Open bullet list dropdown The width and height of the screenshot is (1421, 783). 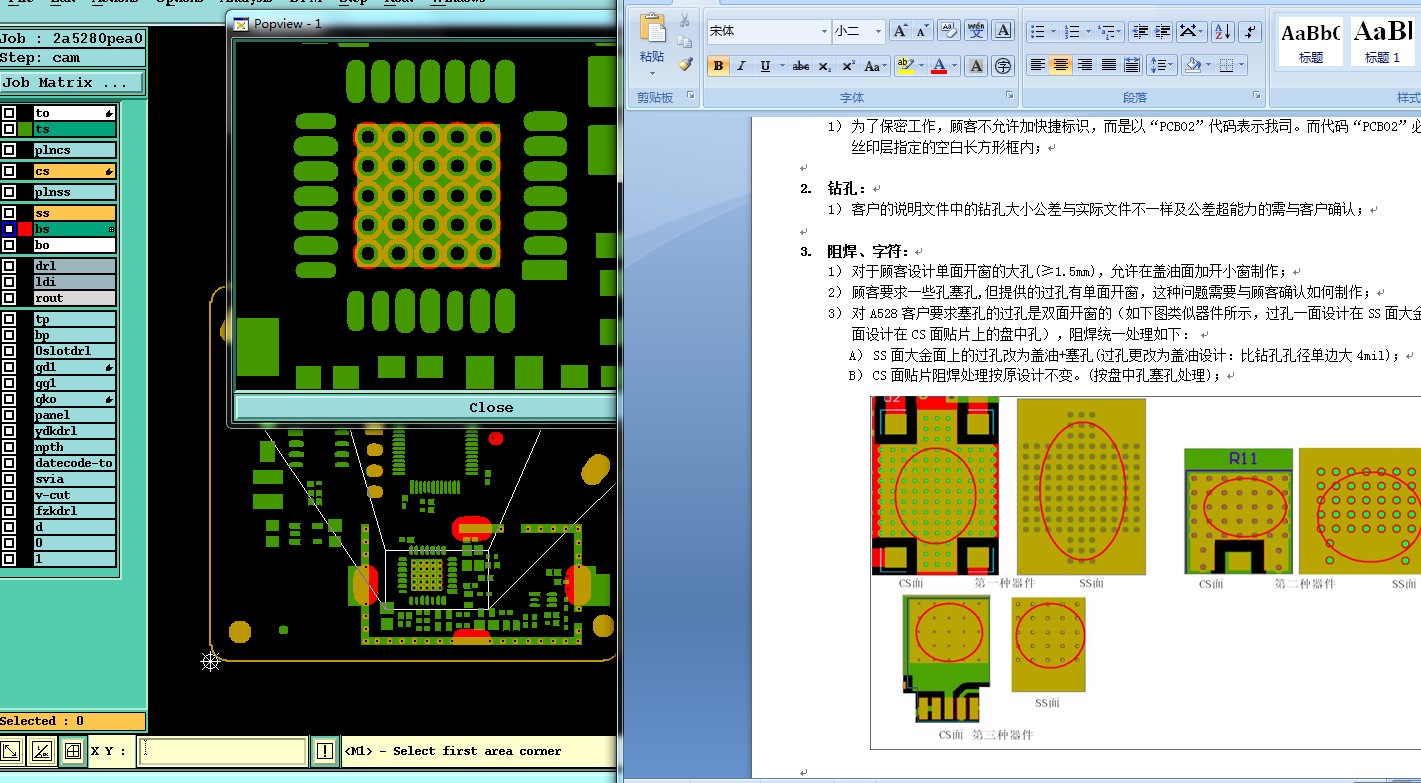tap(1054, 31)
